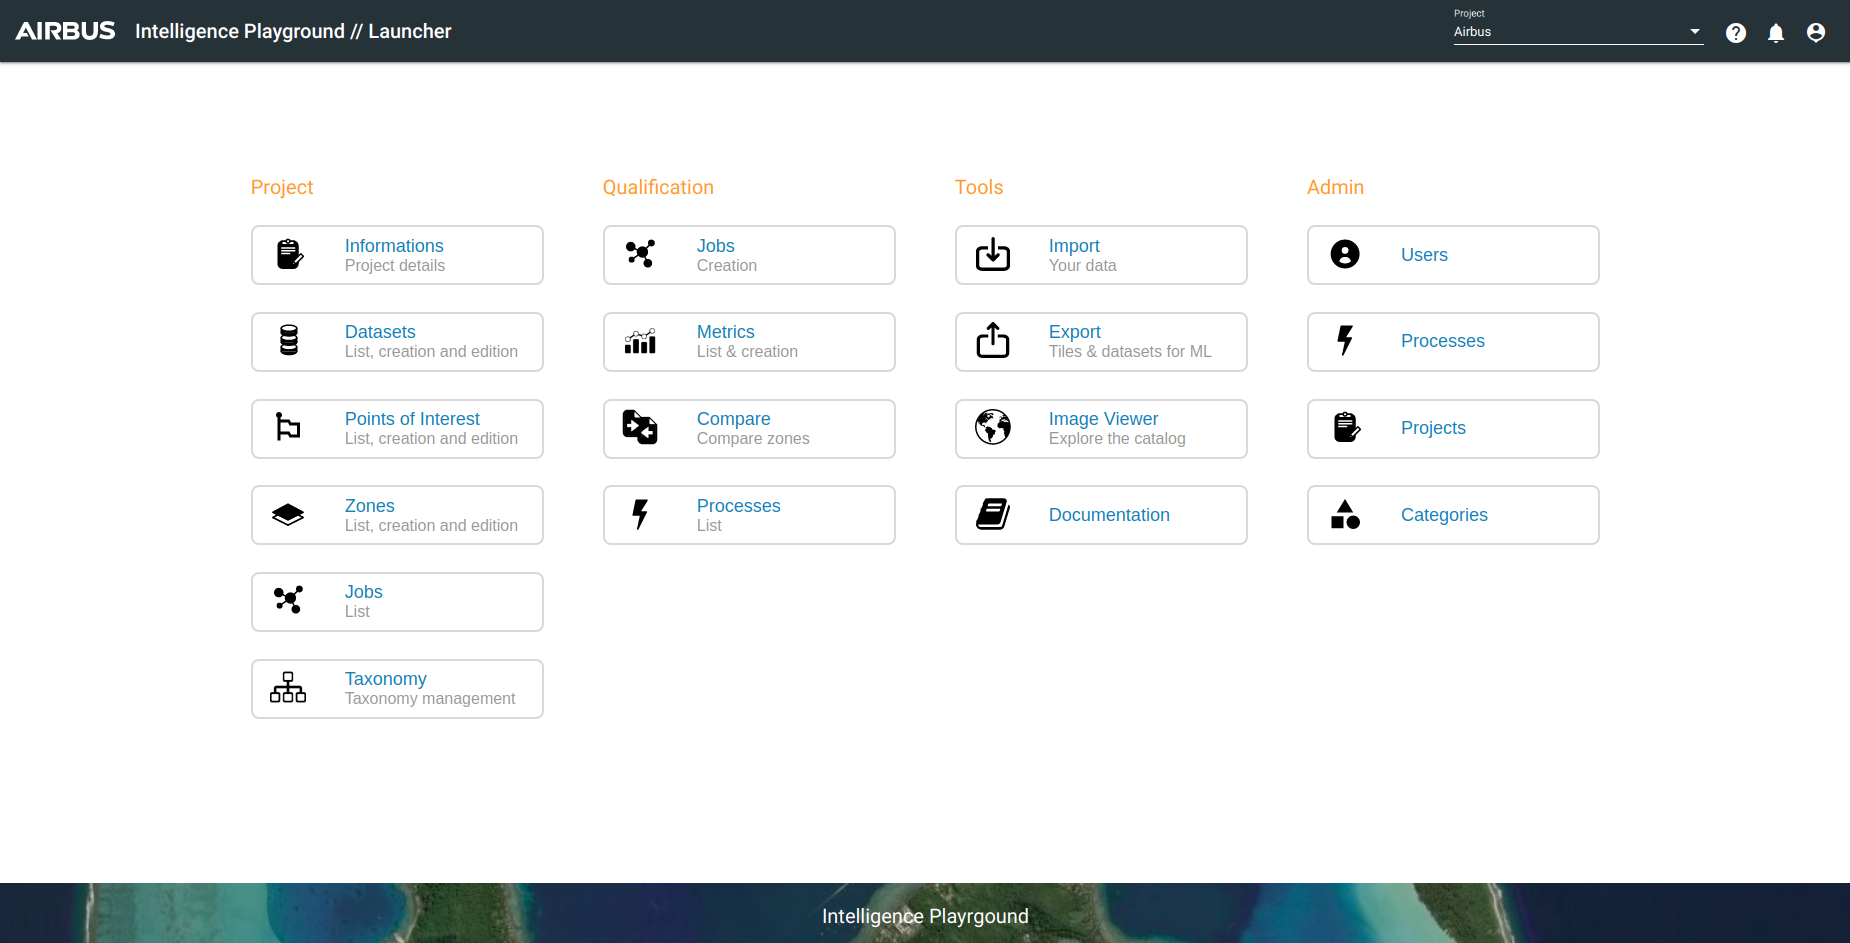Click the Zones layers icon
1850x943 pixels.
pos(288,515)
